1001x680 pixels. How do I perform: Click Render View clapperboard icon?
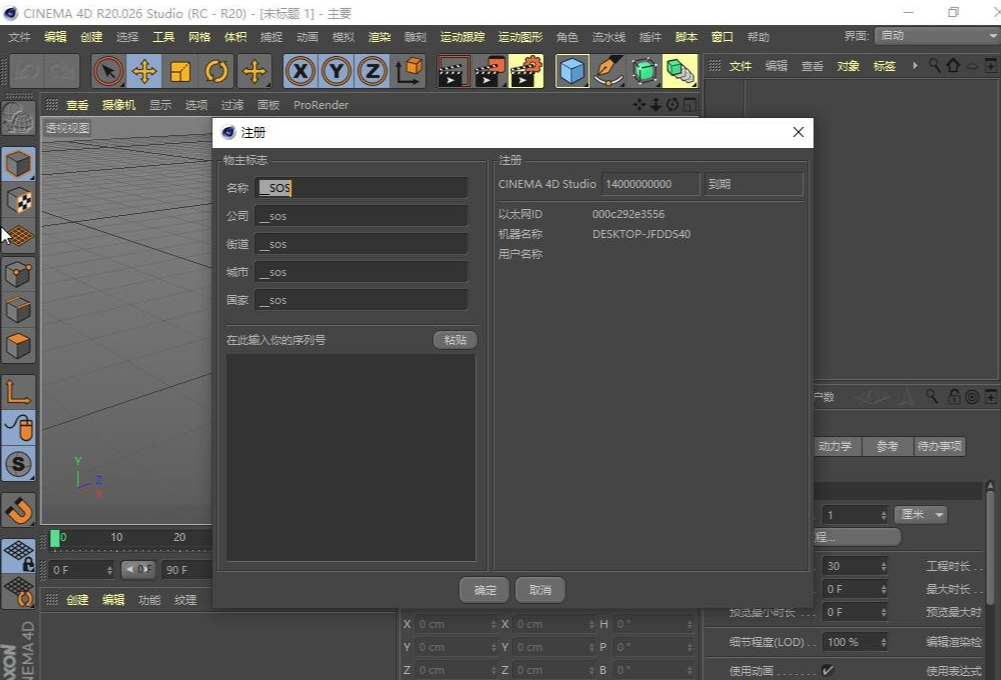pos(454,71)
